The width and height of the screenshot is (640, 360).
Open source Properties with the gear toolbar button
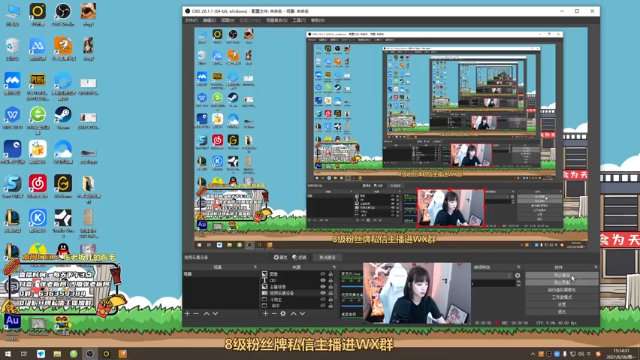coord(280,257)
